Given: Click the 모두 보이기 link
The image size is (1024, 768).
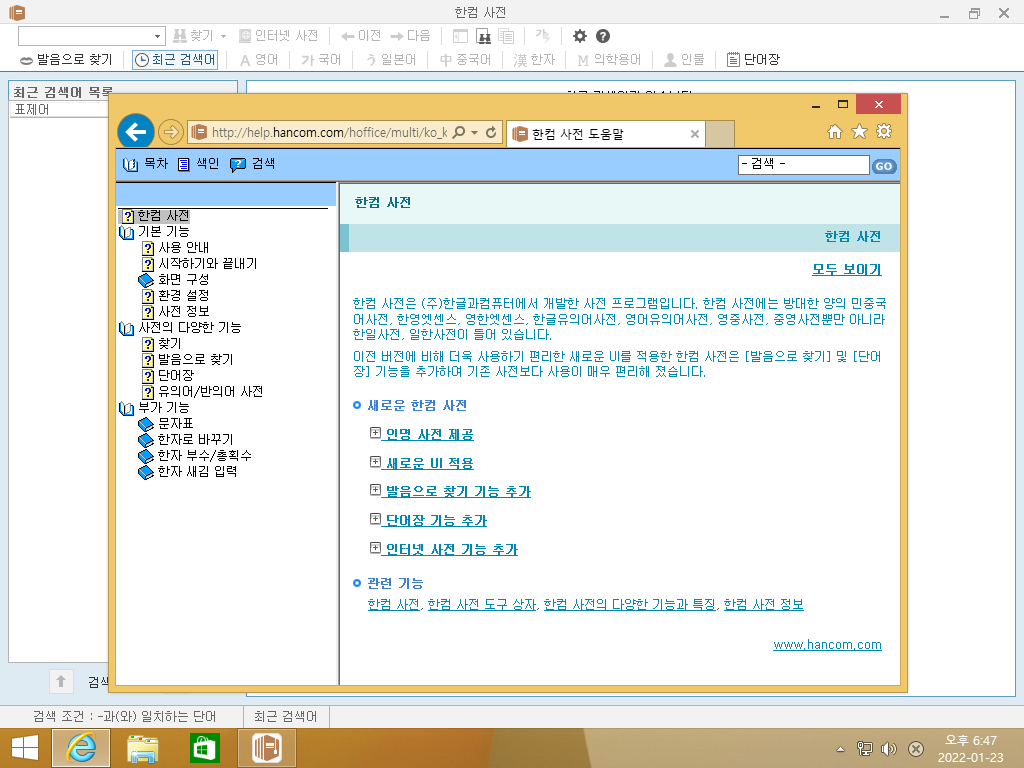Looking at the screenshot, I should pos(846,270).
